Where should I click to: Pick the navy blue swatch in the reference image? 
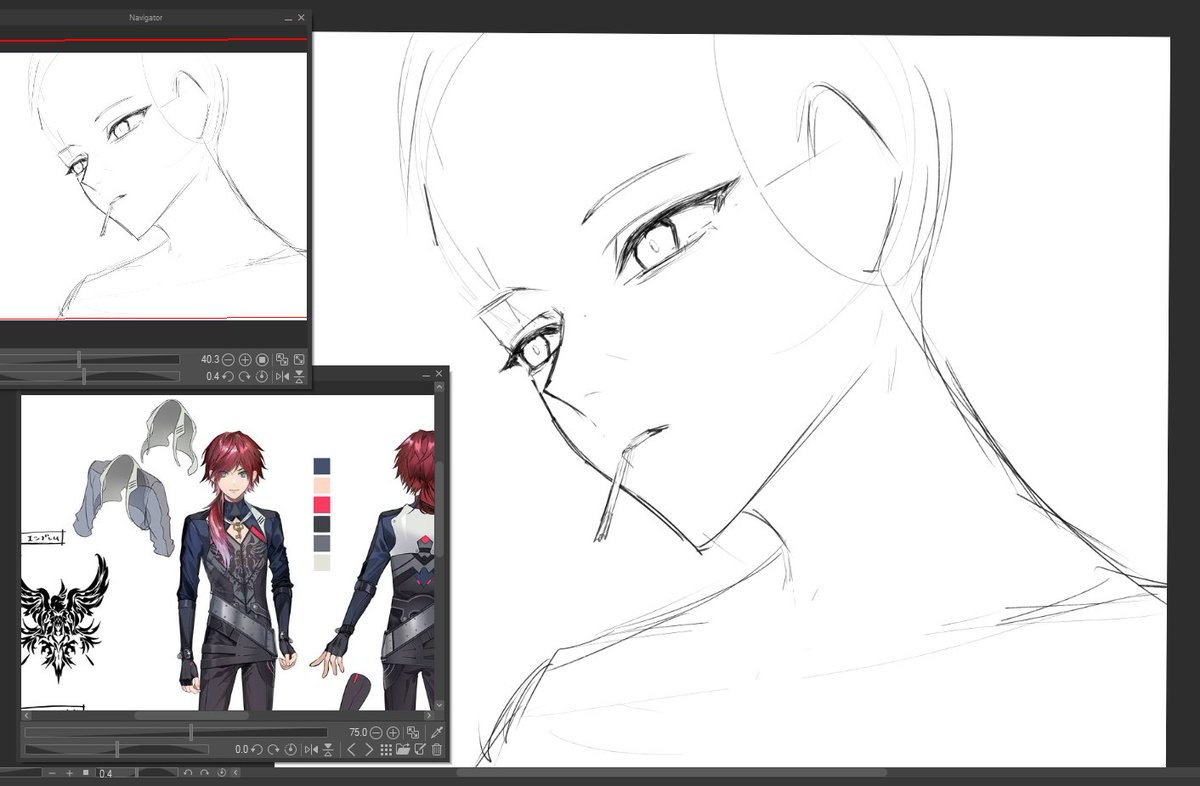[x=322, y=466]
